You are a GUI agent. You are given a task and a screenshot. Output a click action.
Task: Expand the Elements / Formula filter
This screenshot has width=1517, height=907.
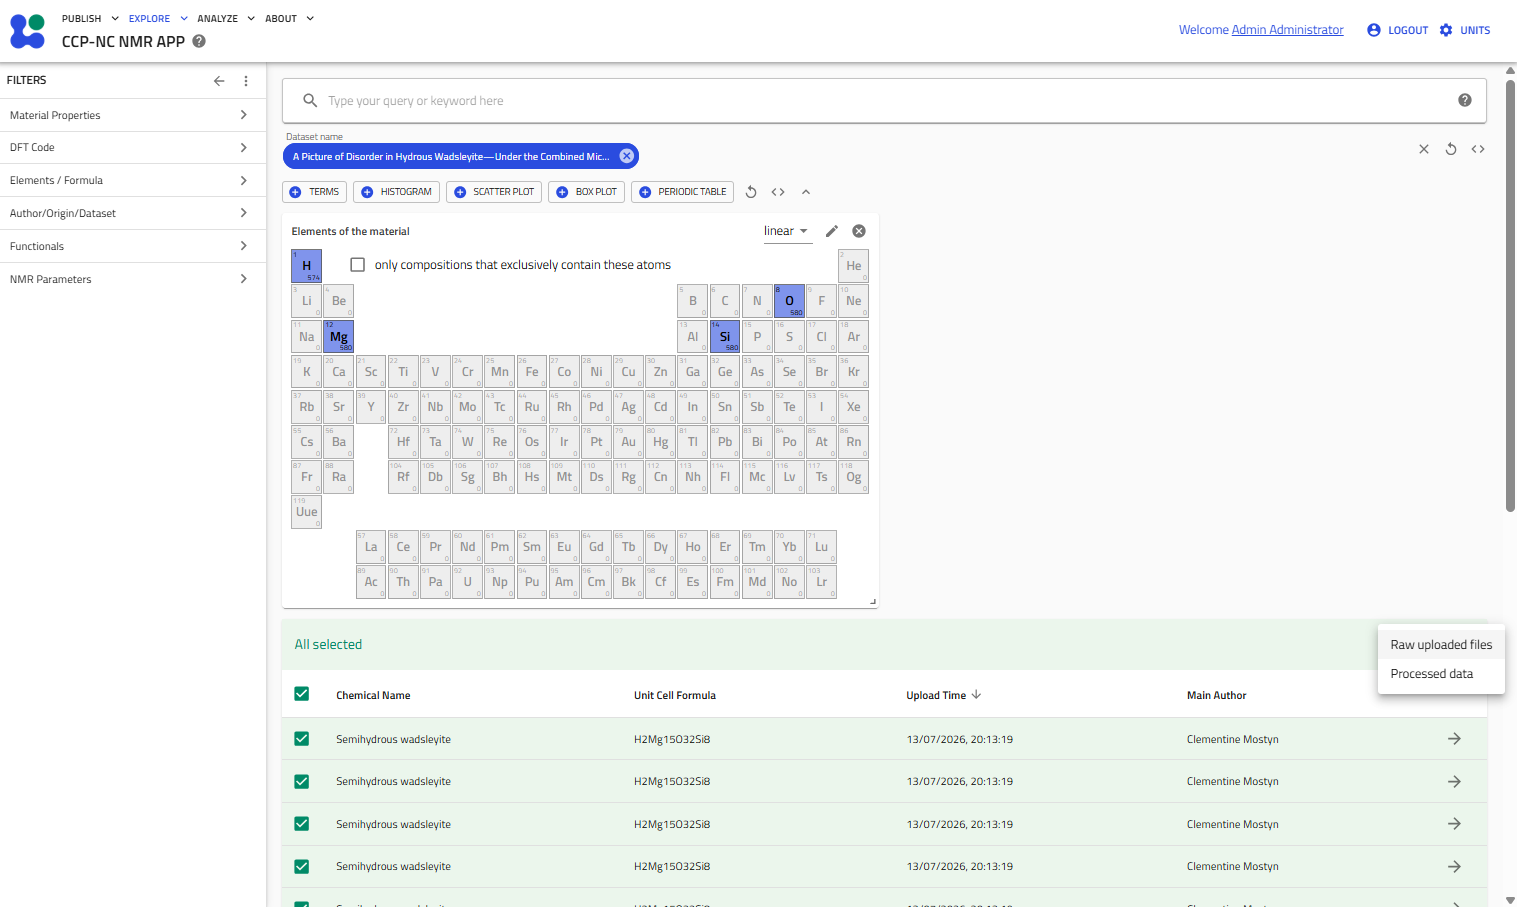point(133,180)
